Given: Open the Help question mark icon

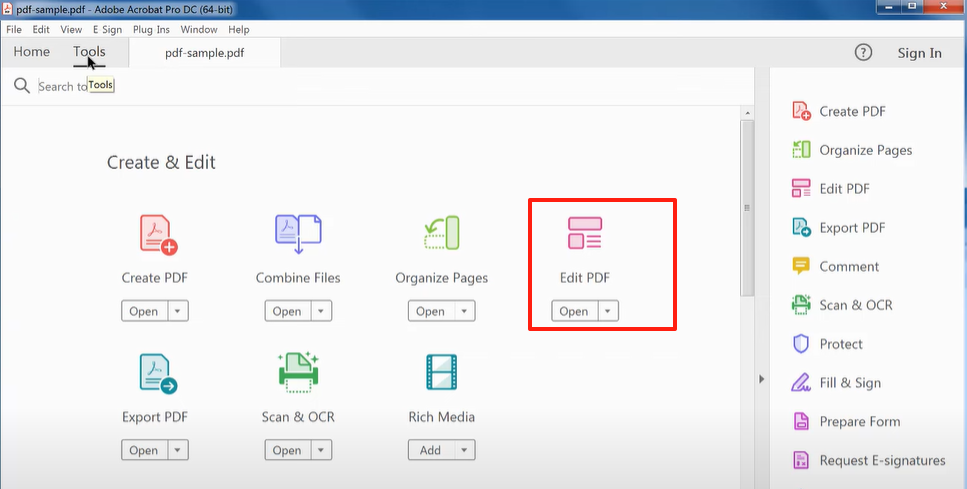Looking at the screenshot, I should [863, 52].
